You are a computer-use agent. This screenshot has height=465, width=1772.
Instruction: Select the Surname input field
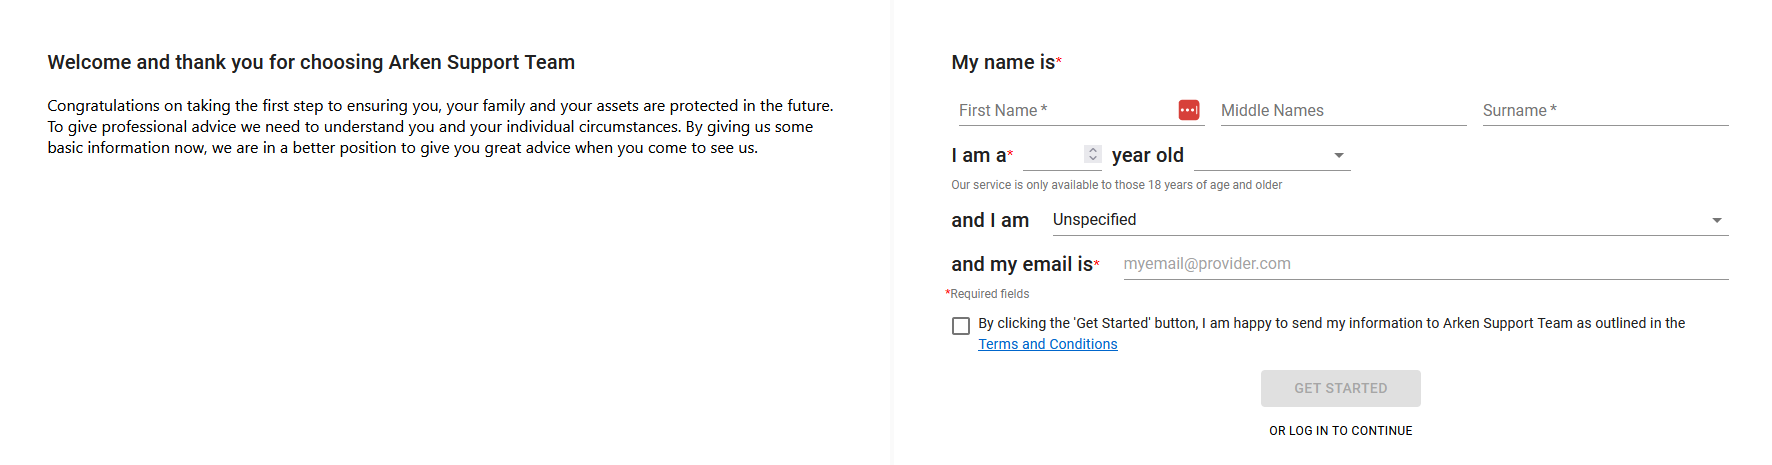pos(1604,111)
